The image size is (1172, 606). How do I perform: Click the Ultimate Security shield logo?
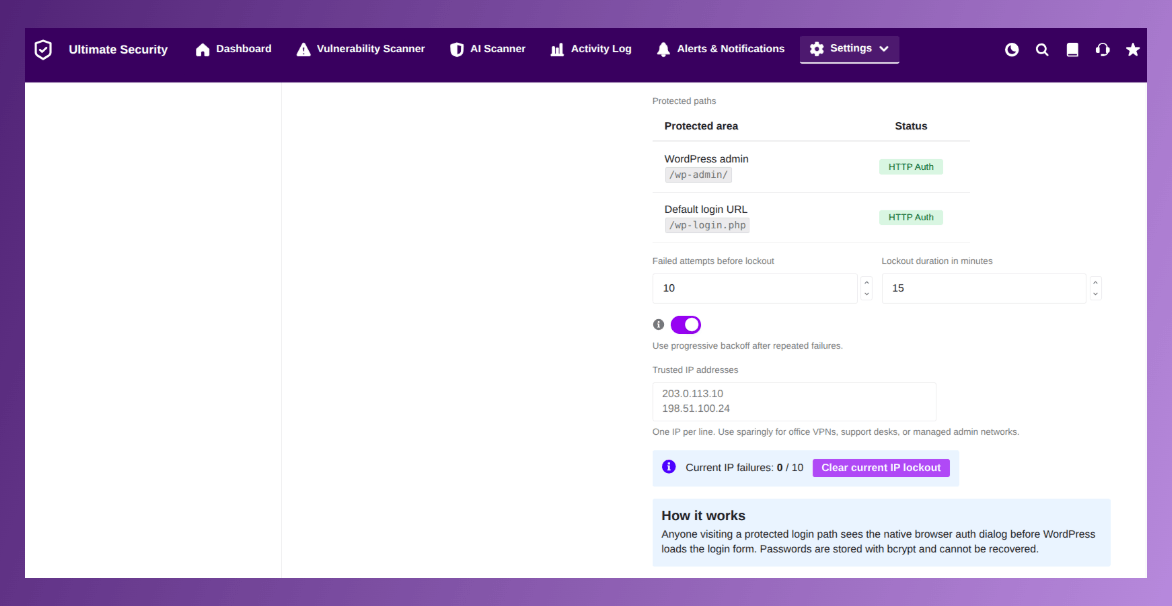pyautogui.click(x=43, y=50)
